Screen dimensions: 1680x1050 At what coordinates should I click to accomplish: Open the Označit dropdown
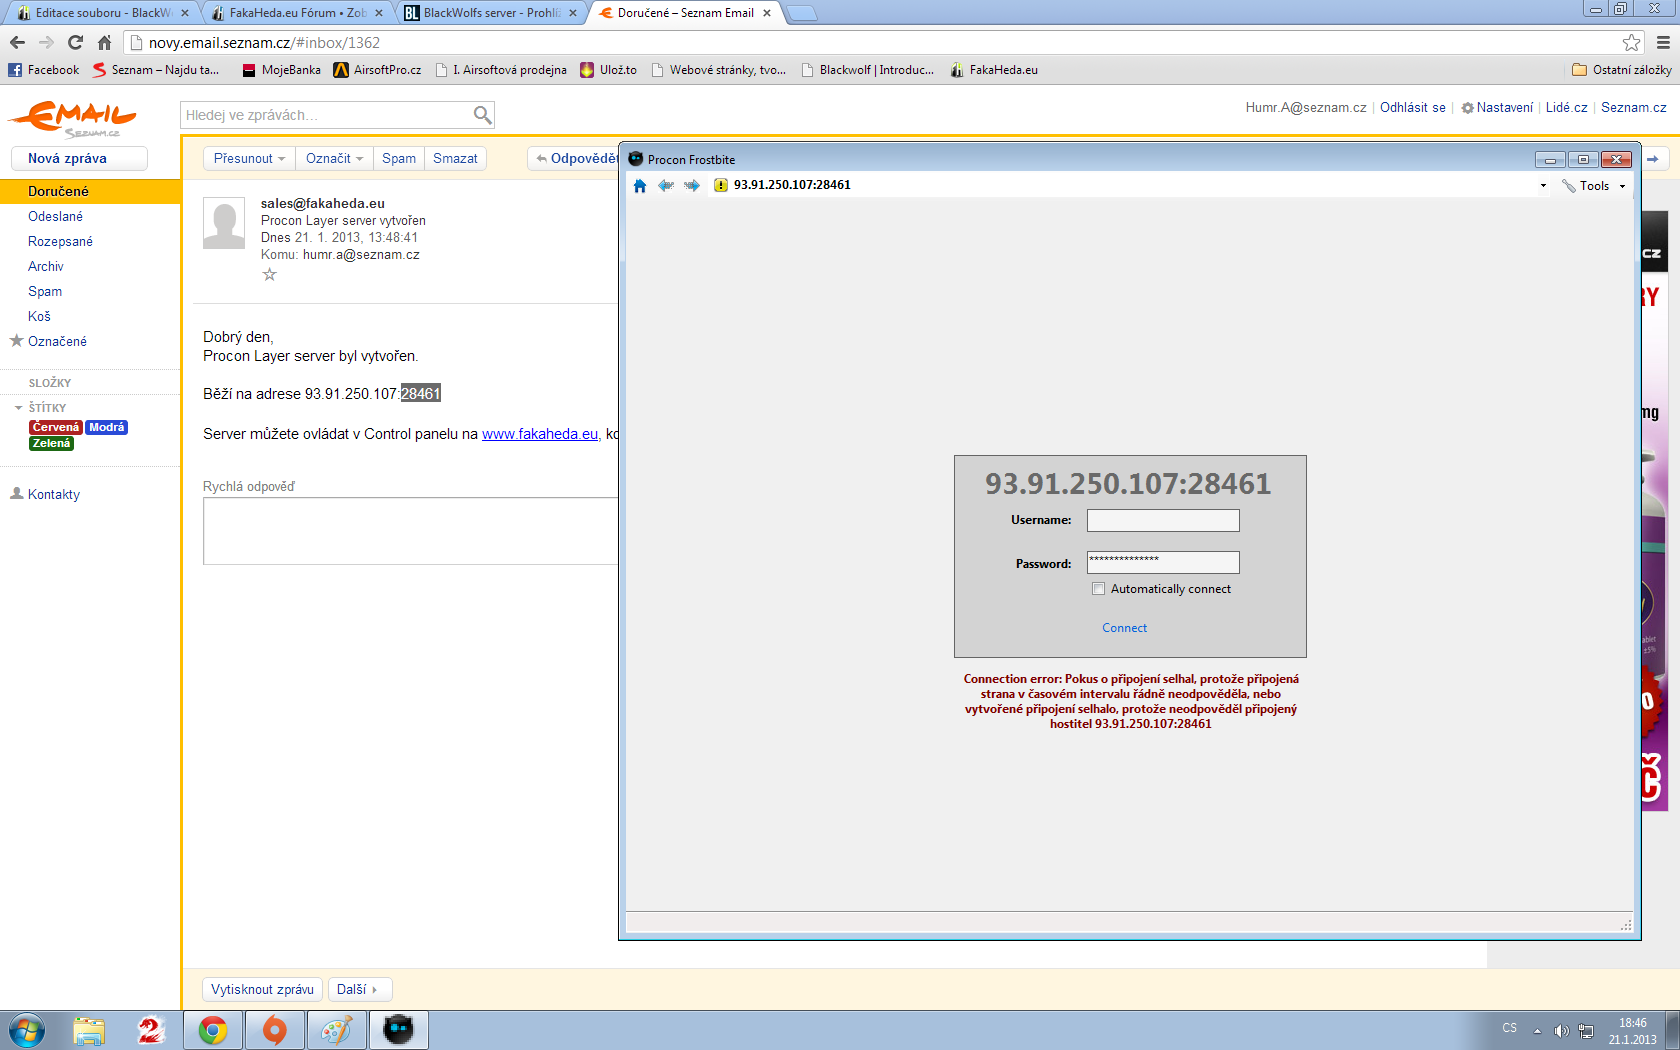pos(334,158)
